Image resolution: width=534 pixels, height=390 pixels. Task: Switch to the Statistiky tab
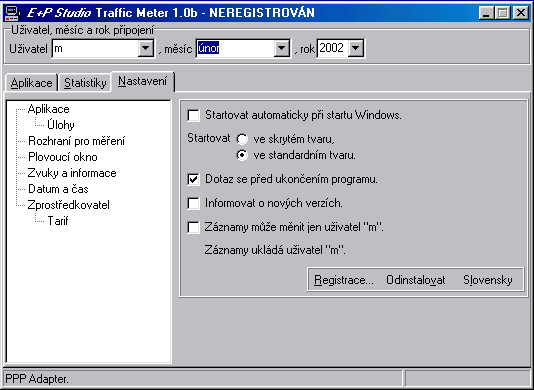(x=85, y=83)
